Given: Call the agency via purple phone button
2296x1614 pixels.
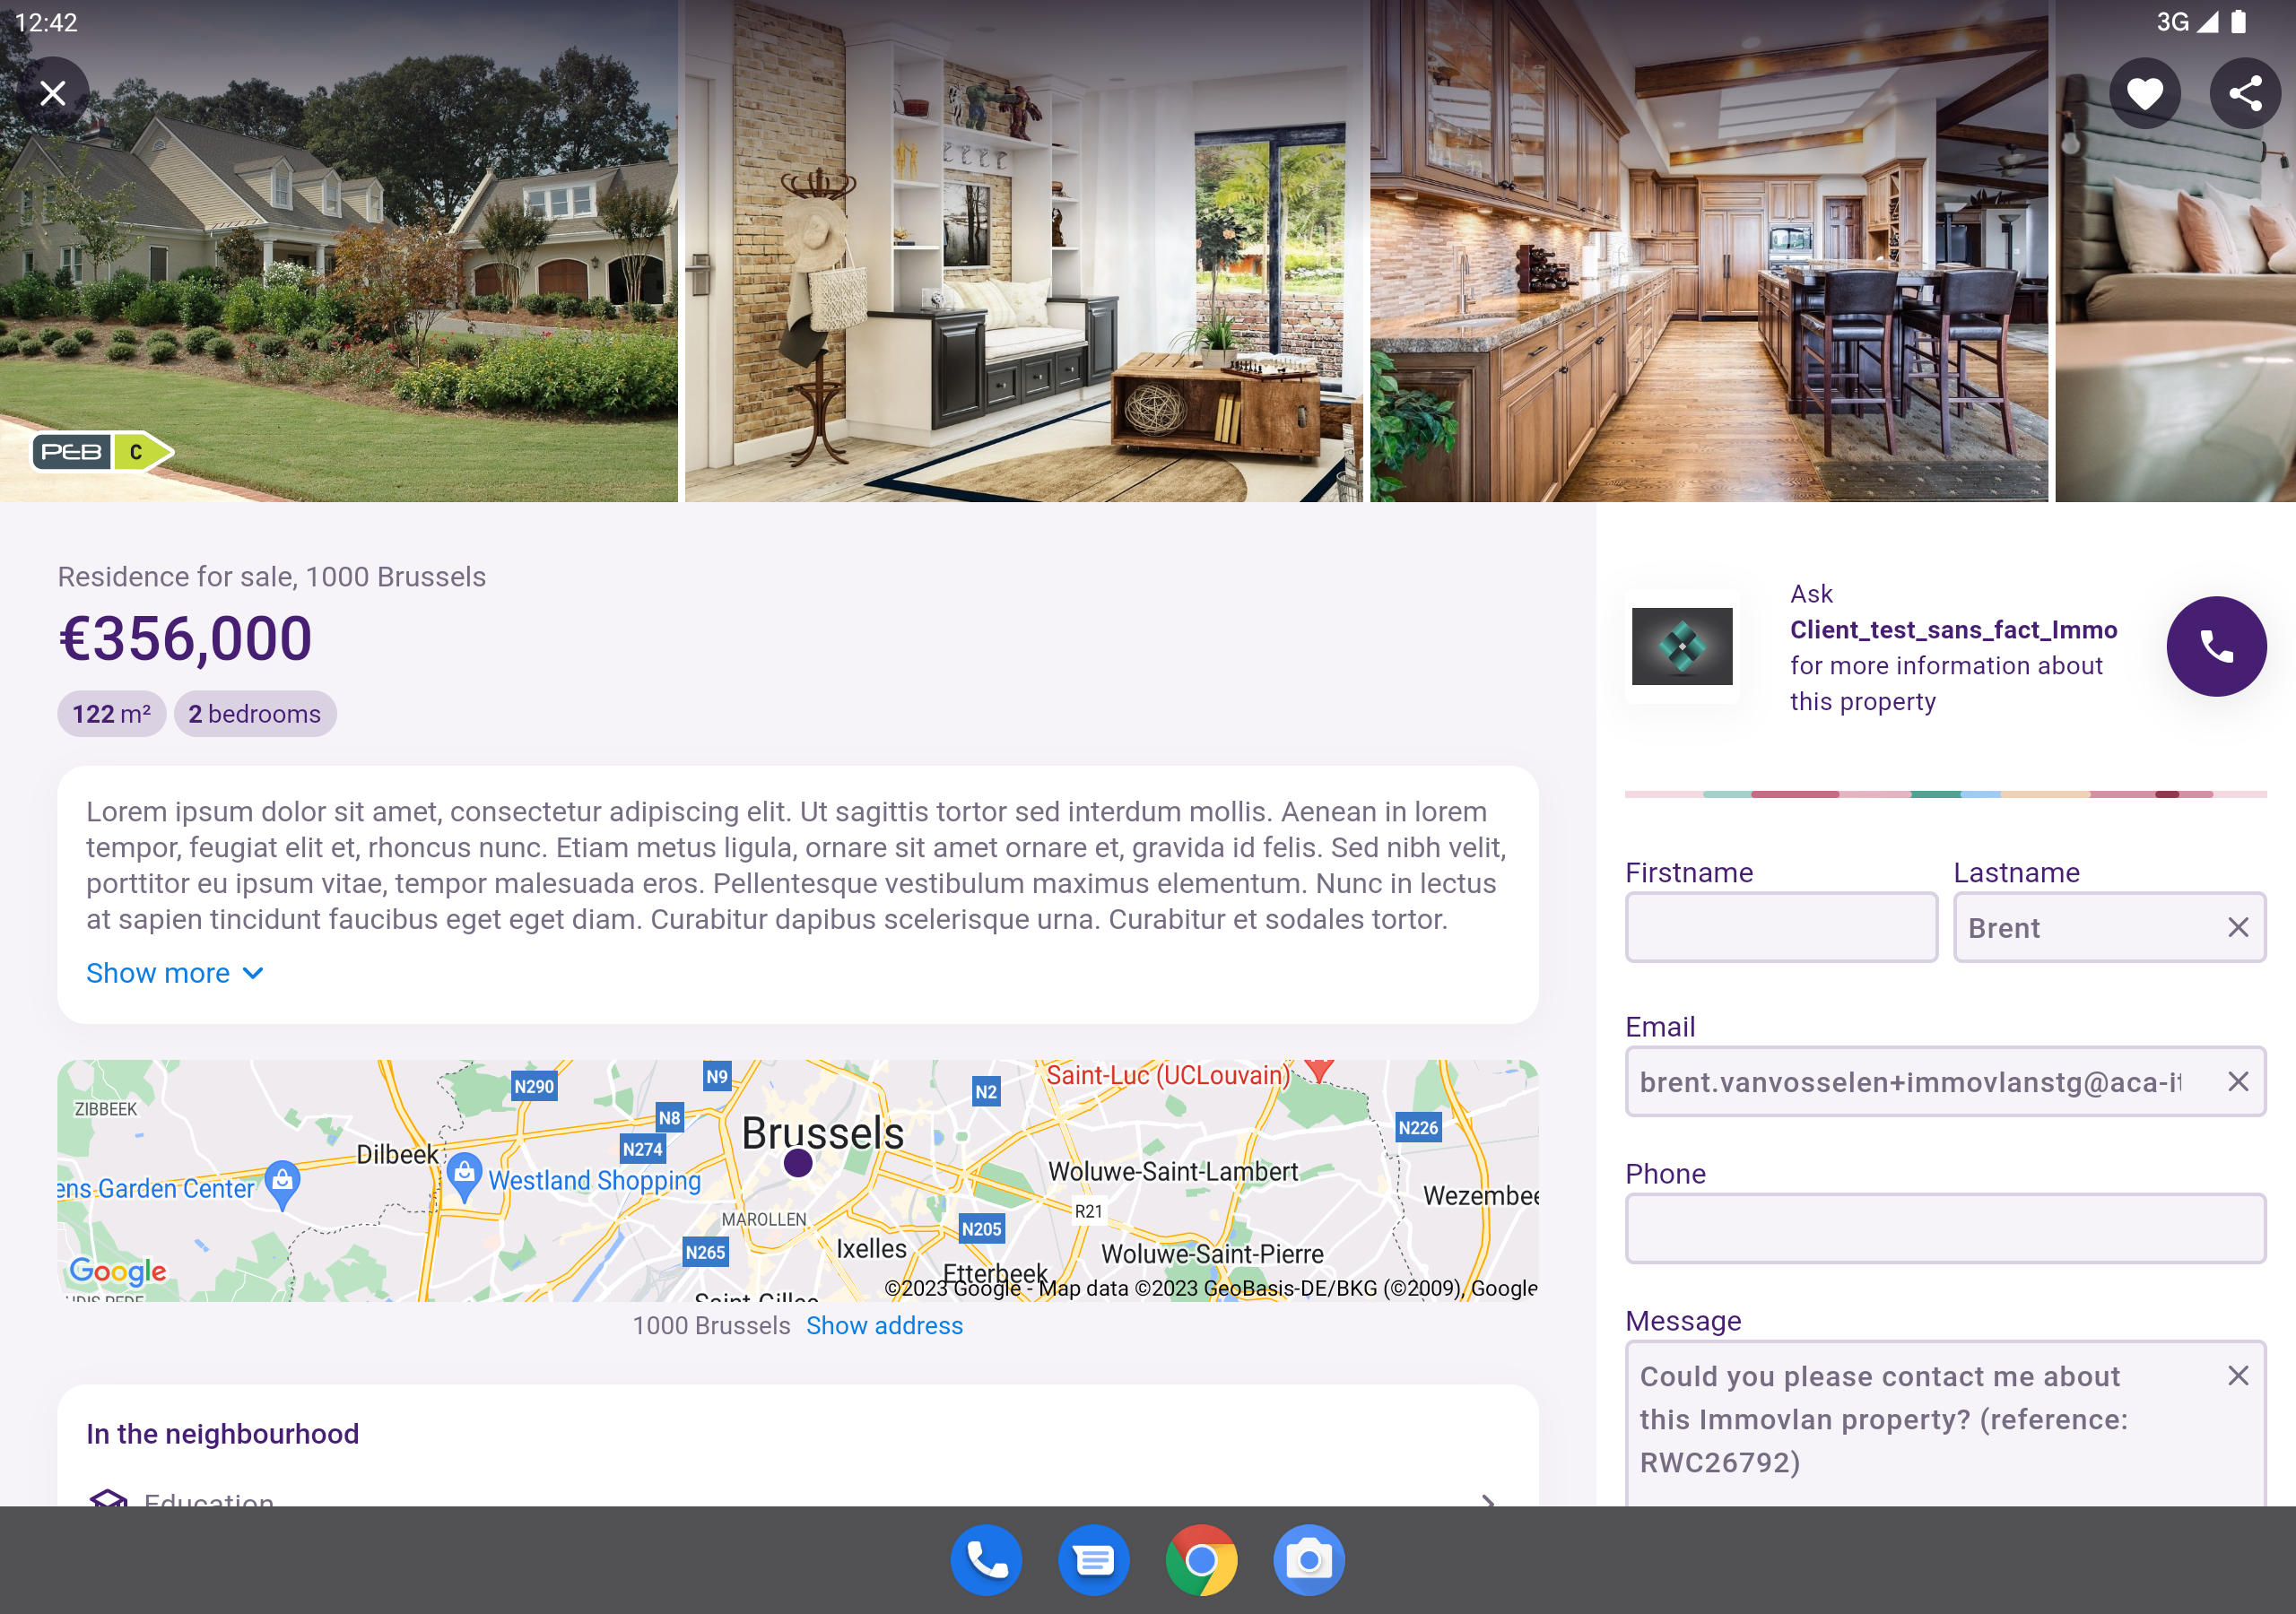Looking at the screenshot, I should 2216,647.
